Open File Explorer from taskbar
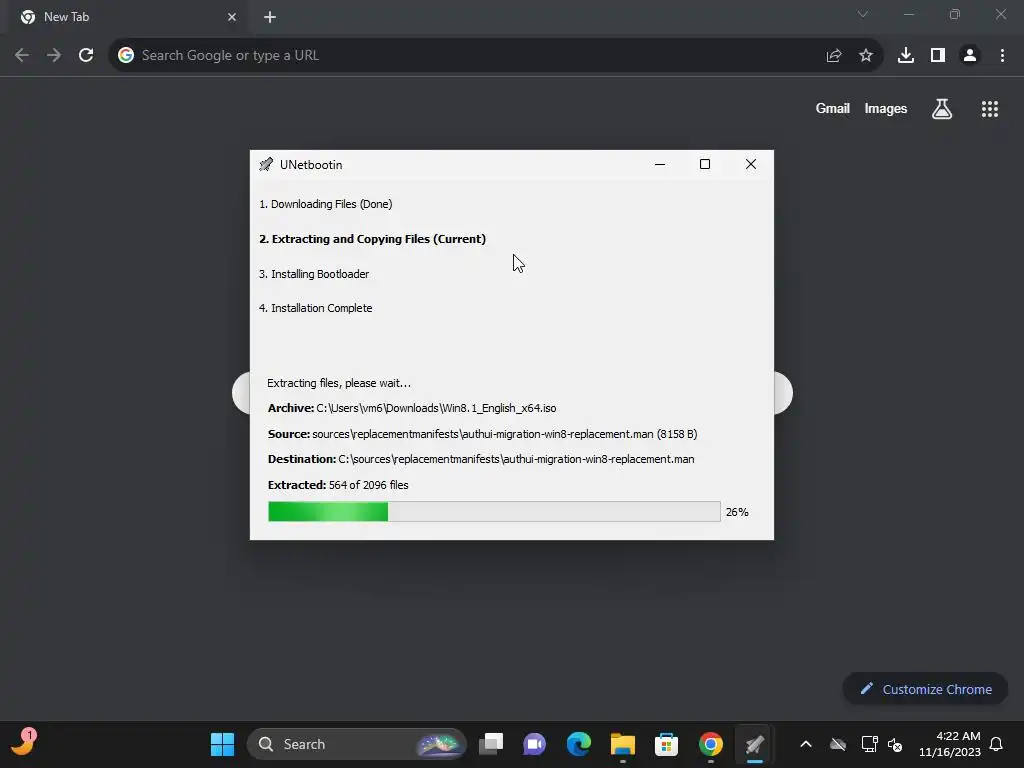The height and width of the screenshot is (768, 1024). pos(622,744)
